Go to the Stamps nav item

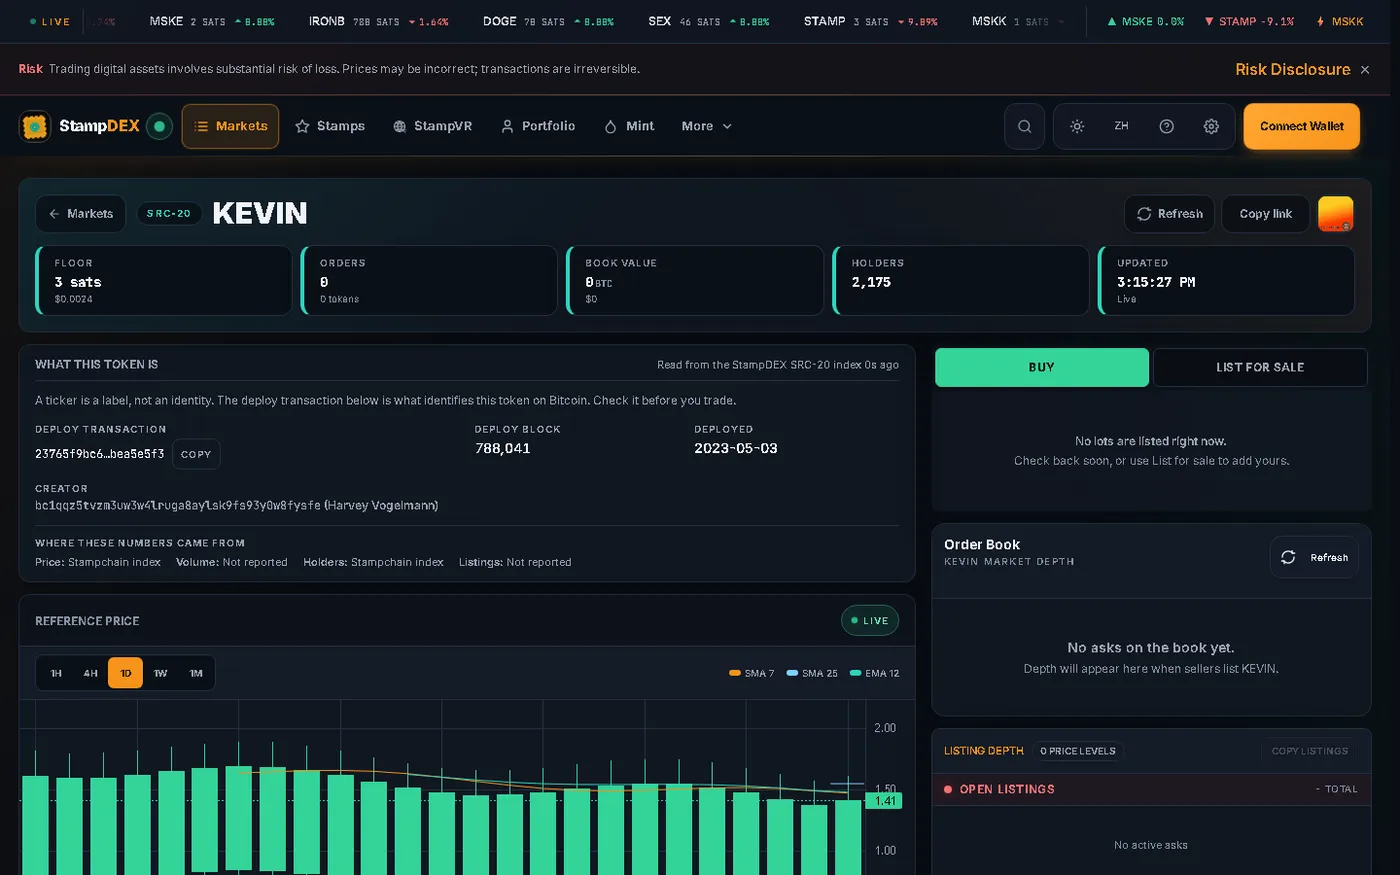pyautogui.click(x=330, y=126)
